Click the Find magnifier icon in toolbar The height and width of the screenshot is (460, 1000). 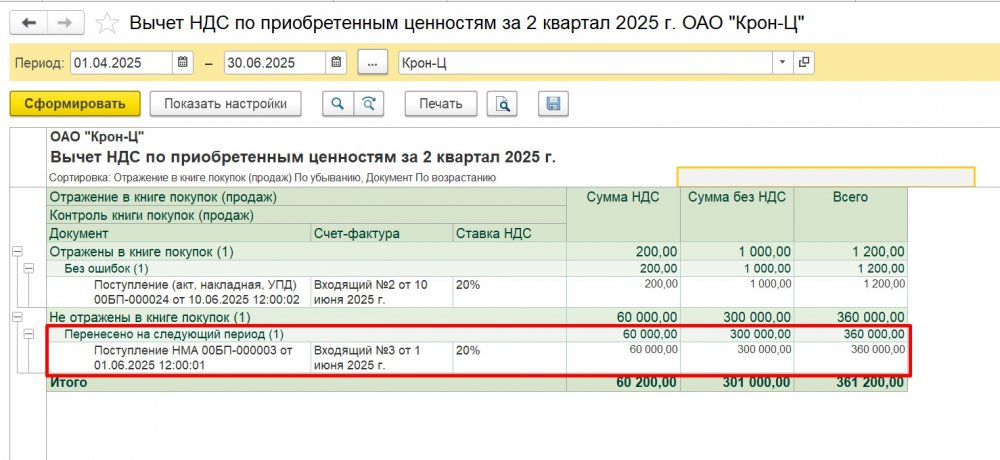click(x=337, y=104)
